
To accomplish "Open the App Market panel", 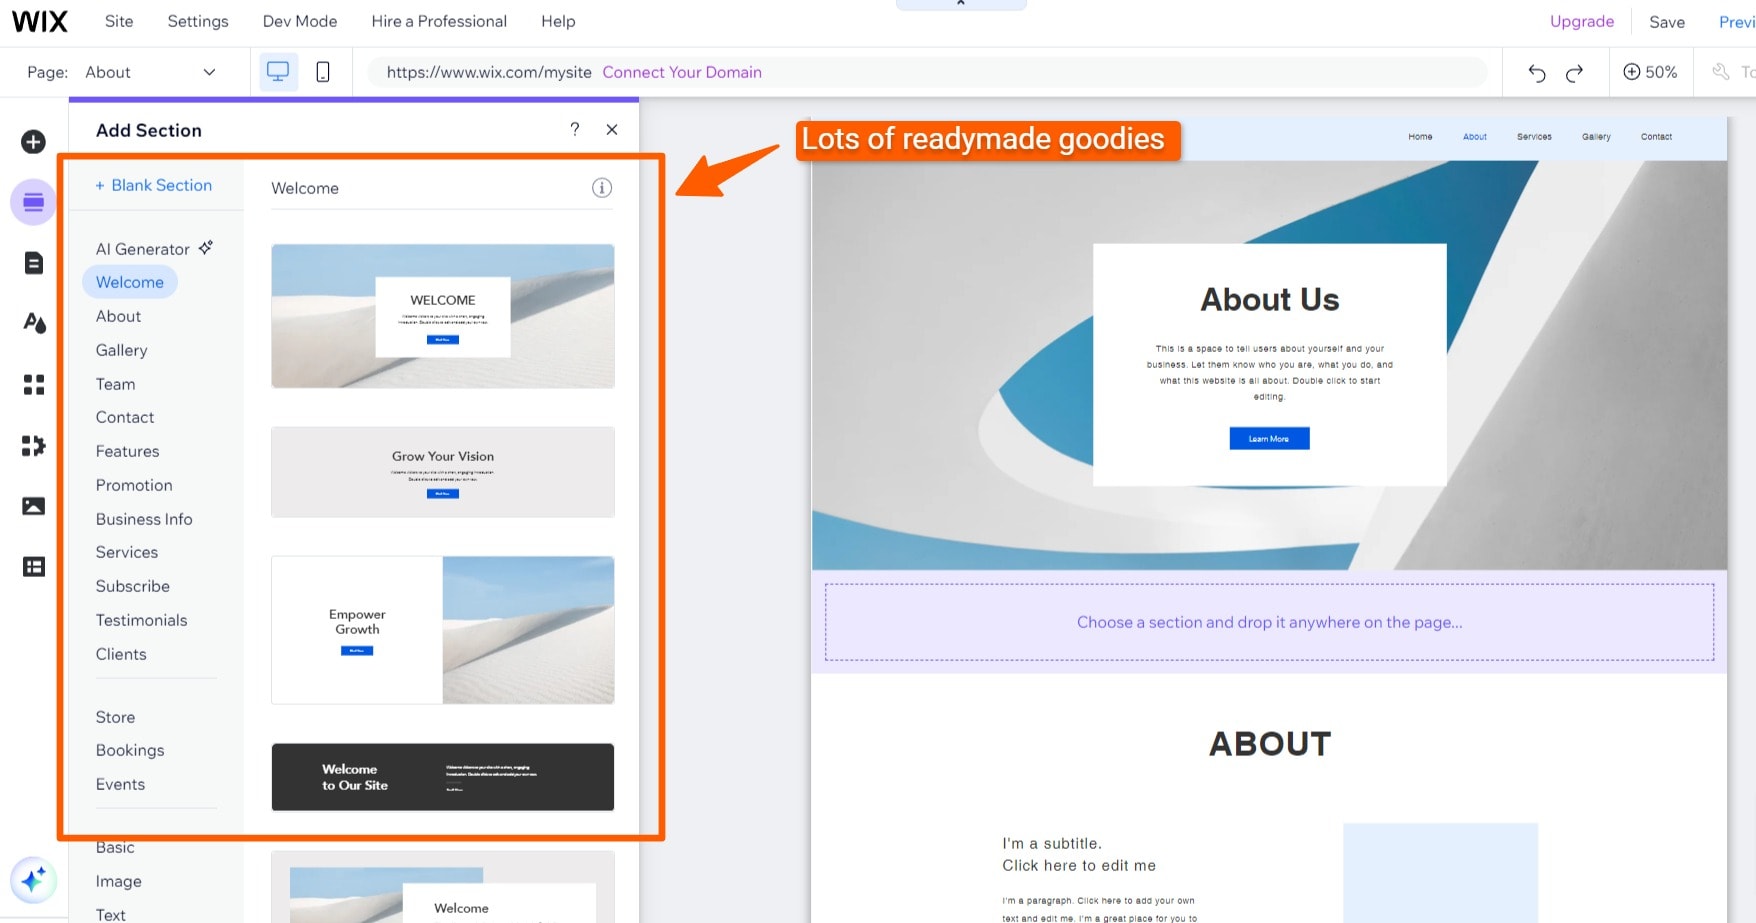I will point(33,445).
